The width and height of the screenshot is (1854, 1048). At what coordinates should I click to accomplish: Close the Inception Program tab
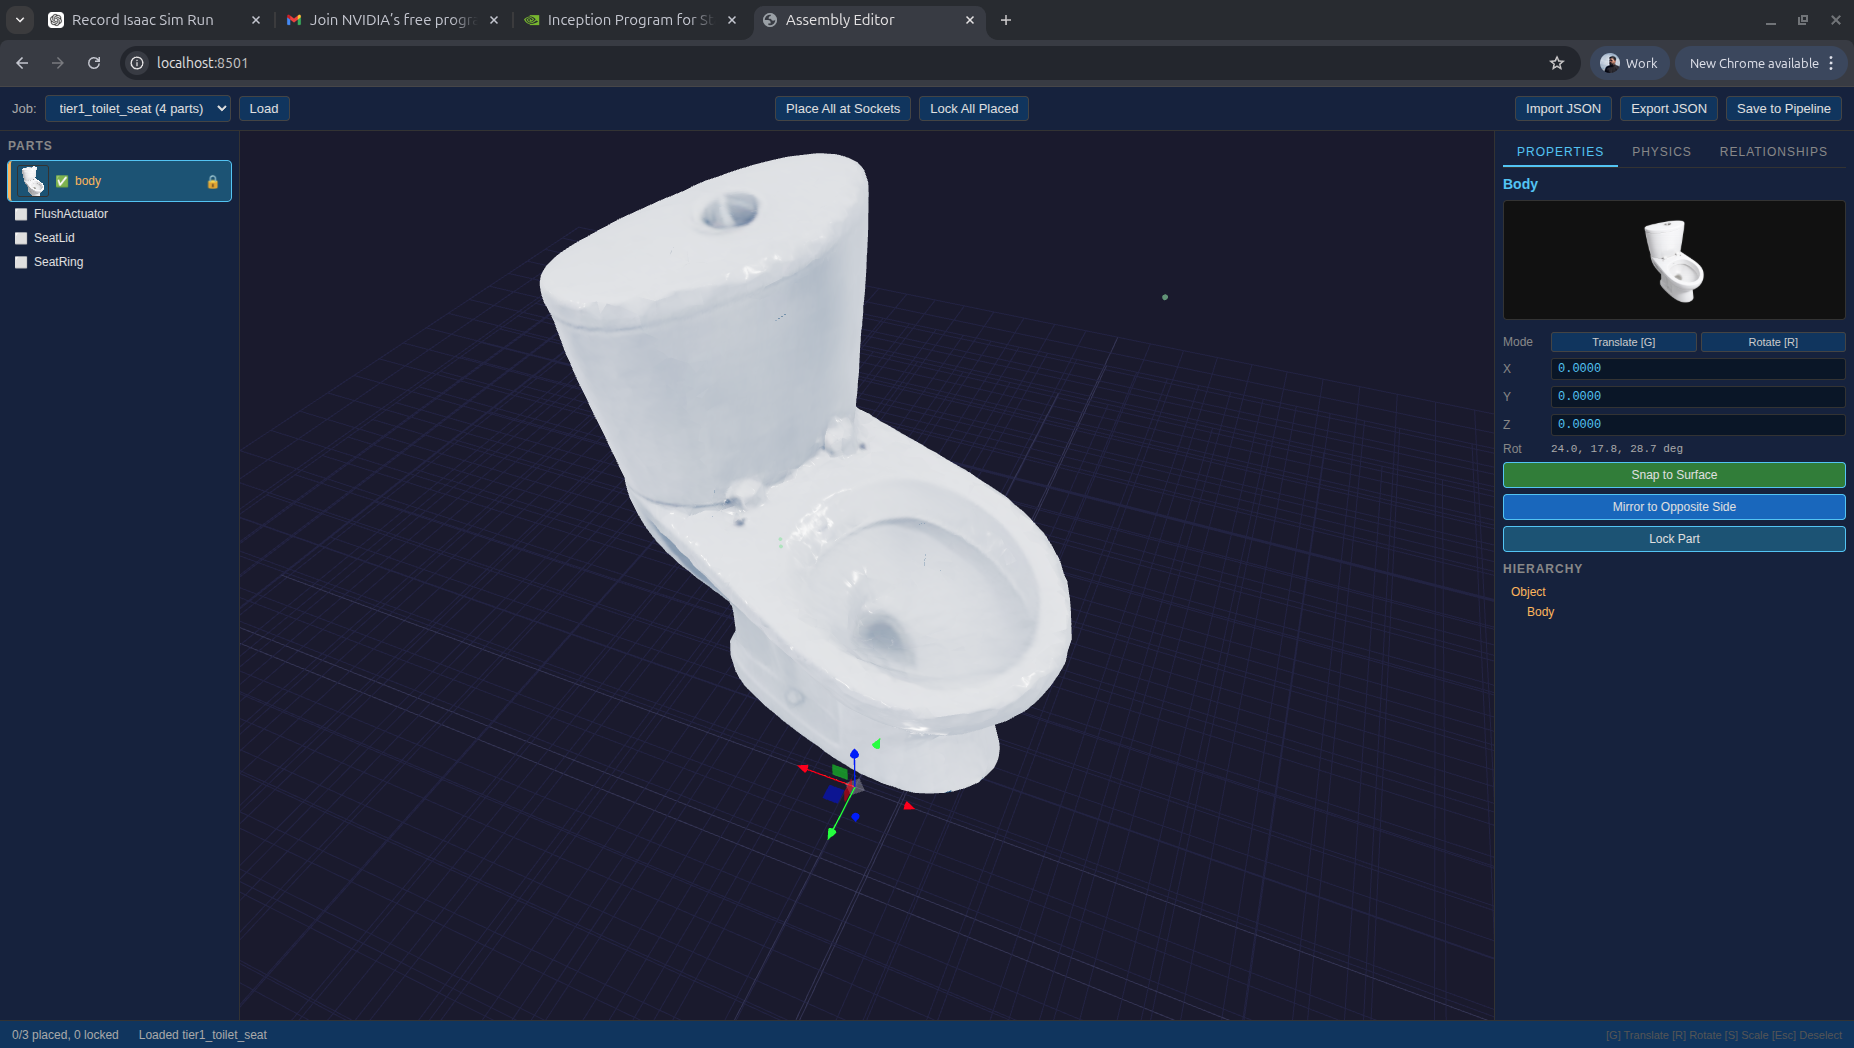tap(732, 20)
